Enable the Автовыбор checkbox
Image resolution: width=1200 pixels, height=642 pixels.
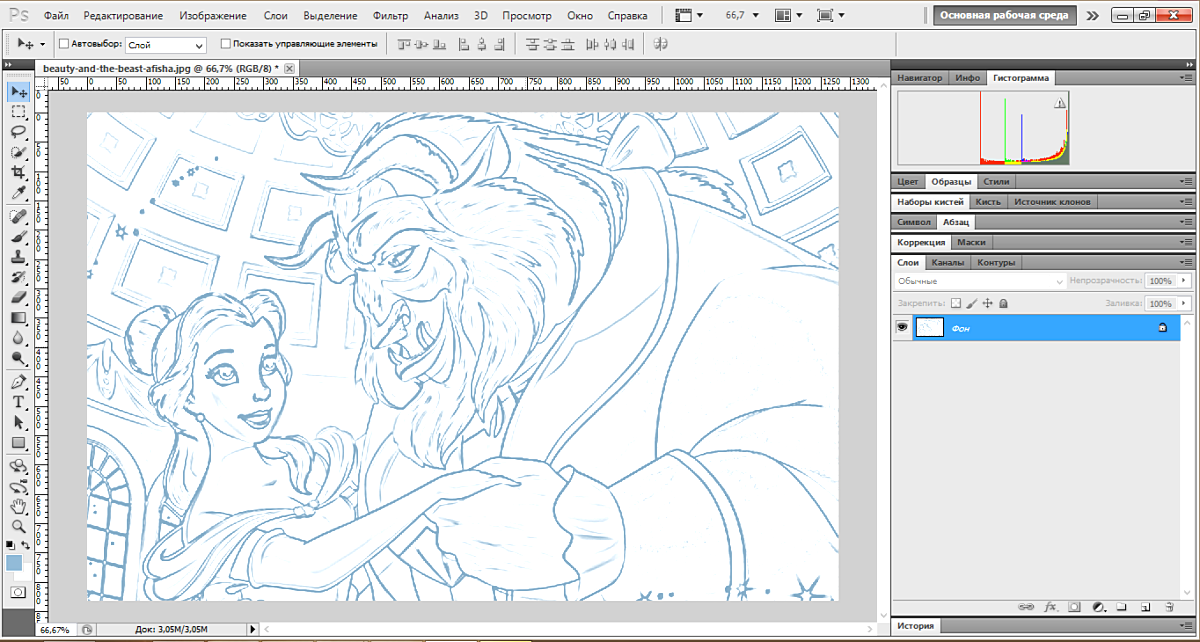pos(65,44)
